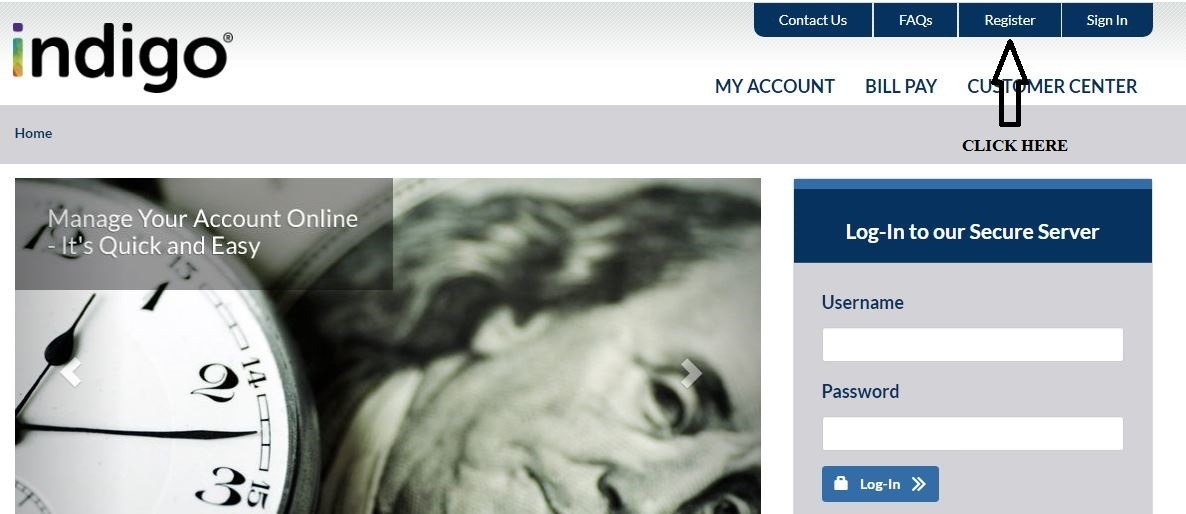Viewport: 1186px width, 514px height.
Task: Click the double chevron on Log-In button
Action: tap(918, 485)
